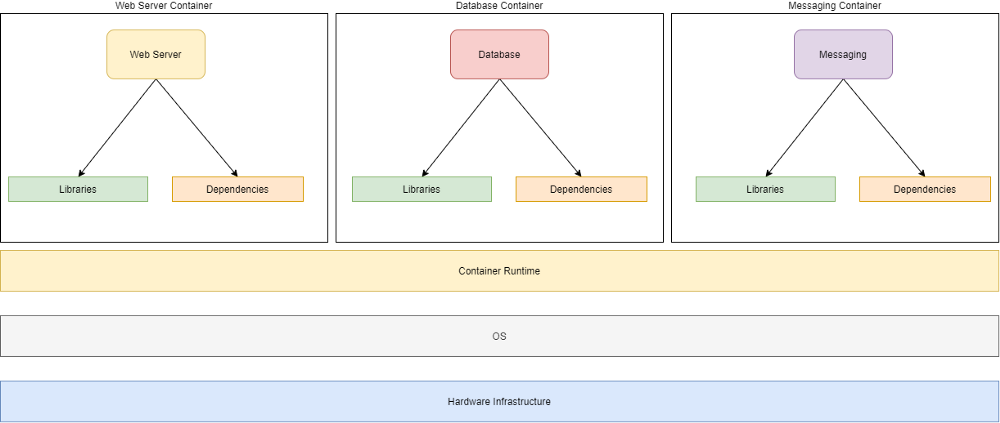Pick Libraries box in Messaging Container
Image resolution: width=1000 pixels, height=423 pixels.
tap(765, 189)
